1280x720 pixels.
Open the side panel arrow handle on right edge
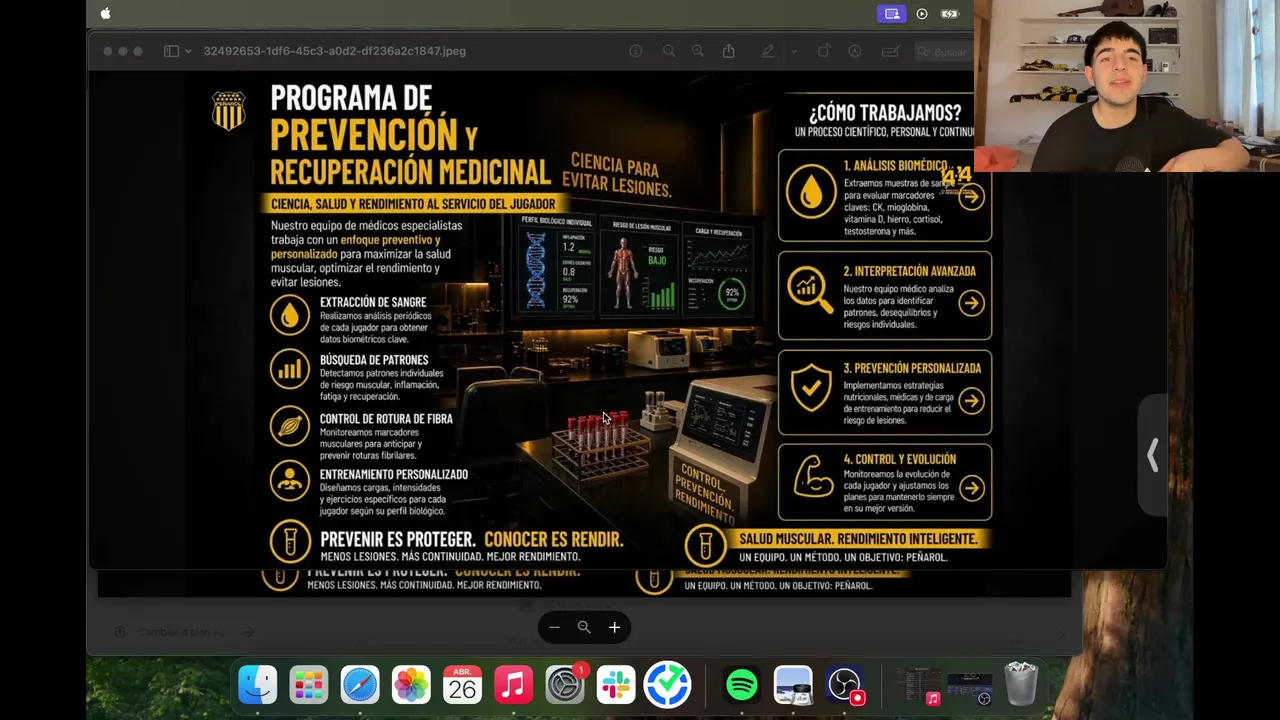(x=1152, y=455)
